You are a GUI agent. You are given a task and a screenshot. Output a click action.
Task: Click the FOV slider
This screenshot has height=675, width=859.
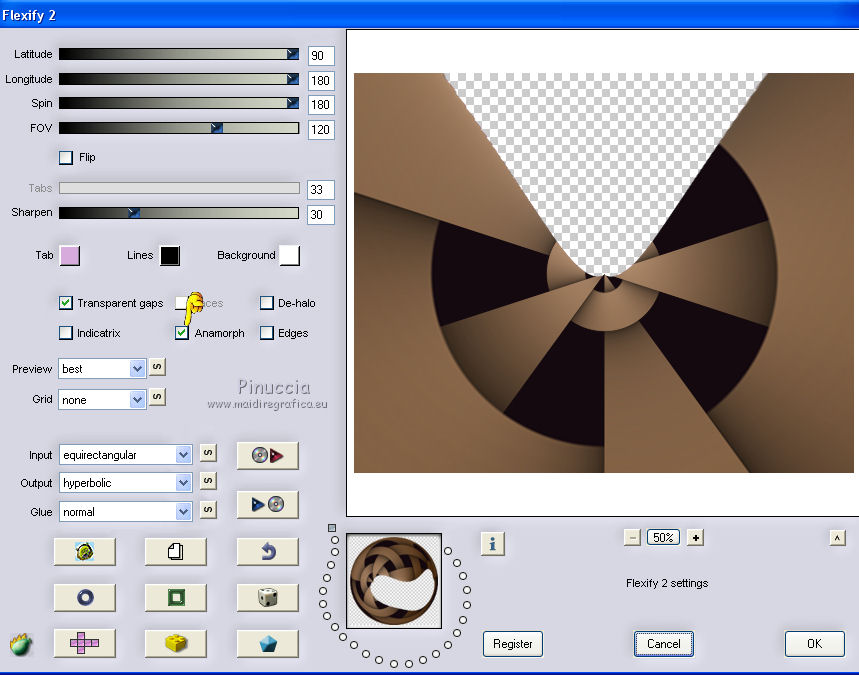[x=179, y=128]
